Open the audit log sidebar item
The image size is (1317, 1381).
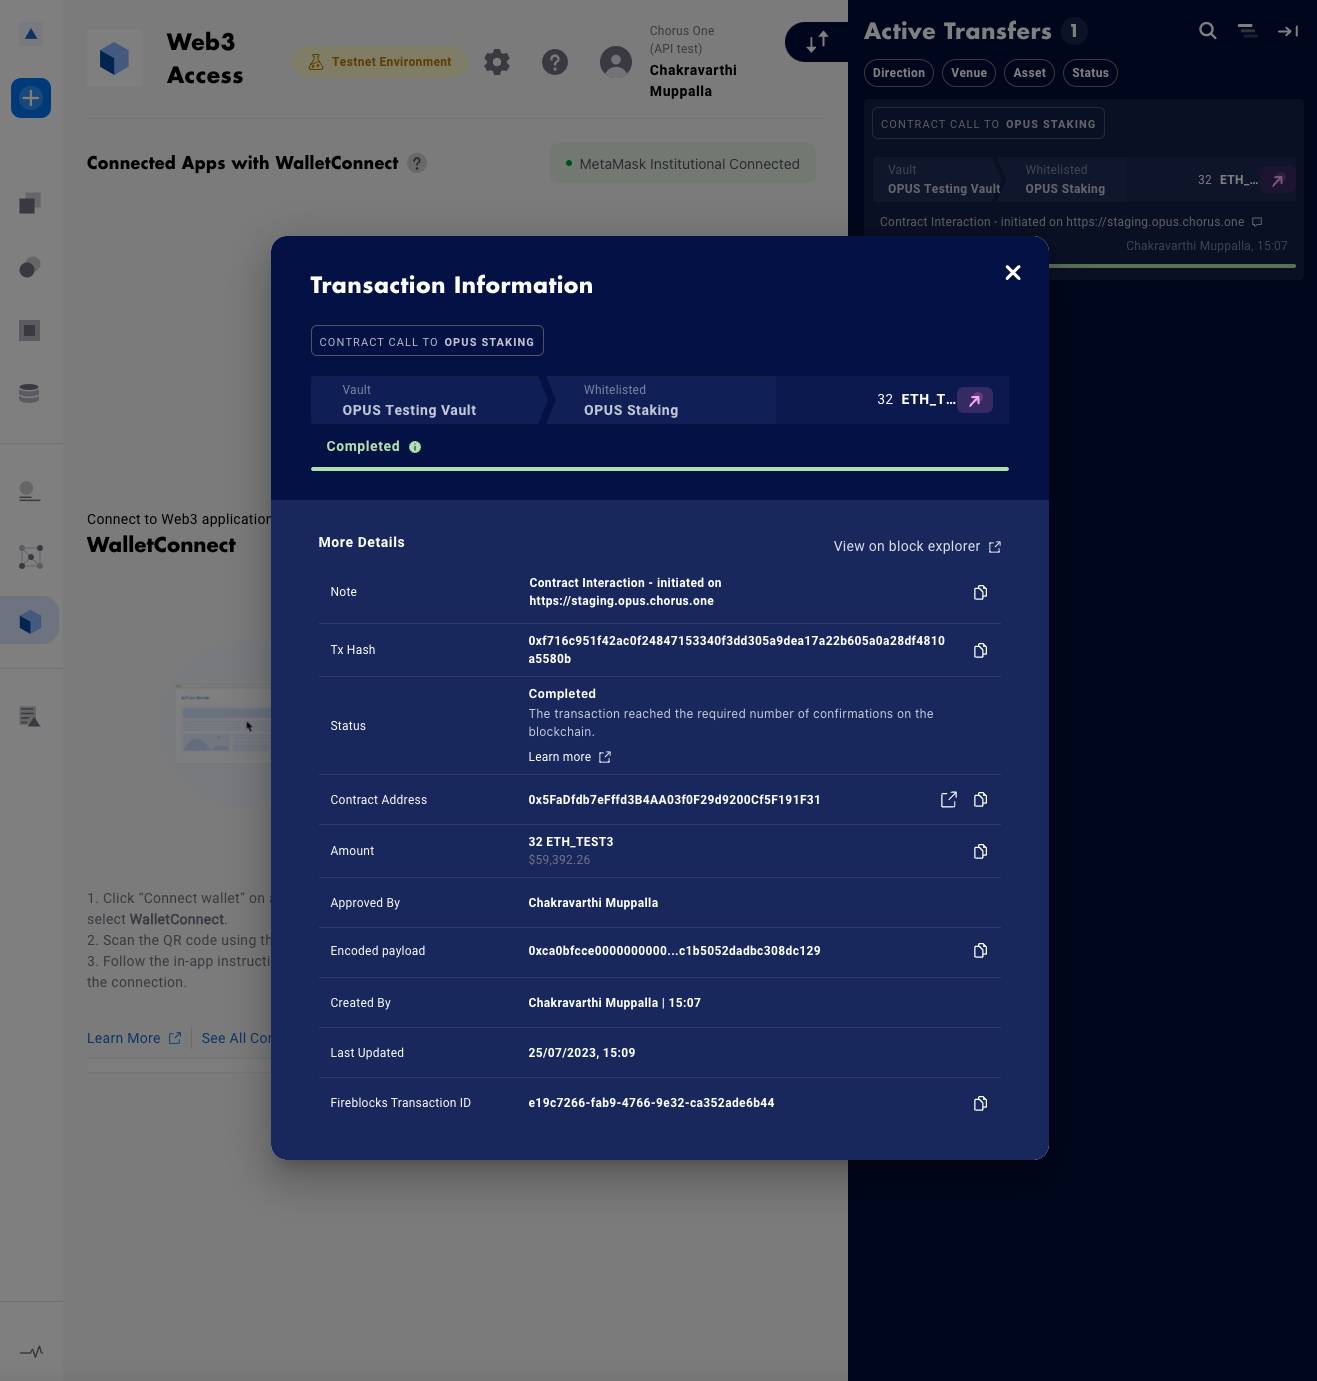30,716
